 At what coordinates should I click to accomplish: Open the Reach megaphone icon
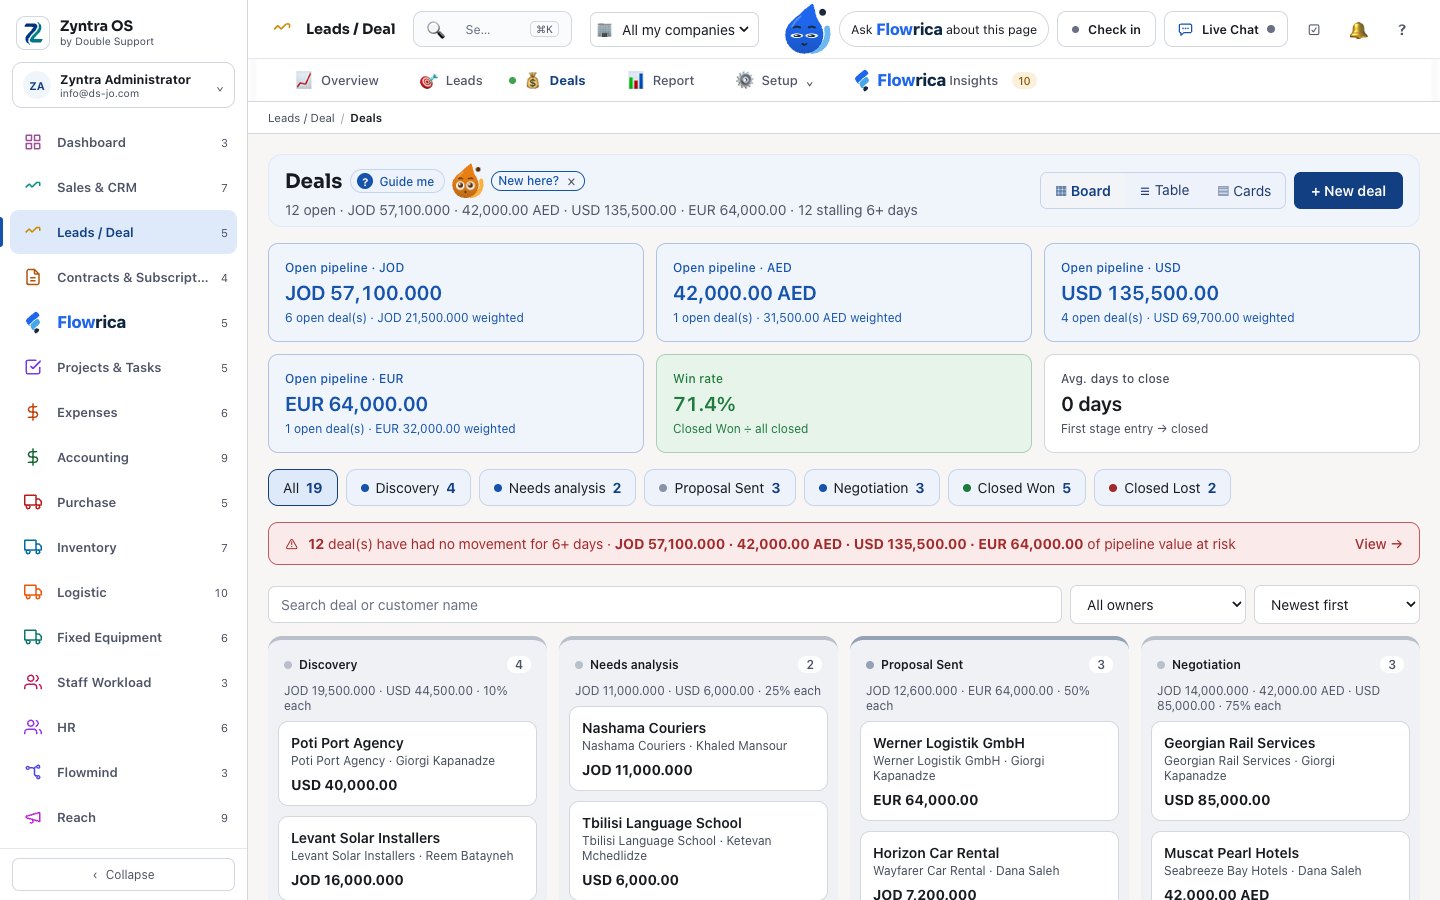[33, 817]
